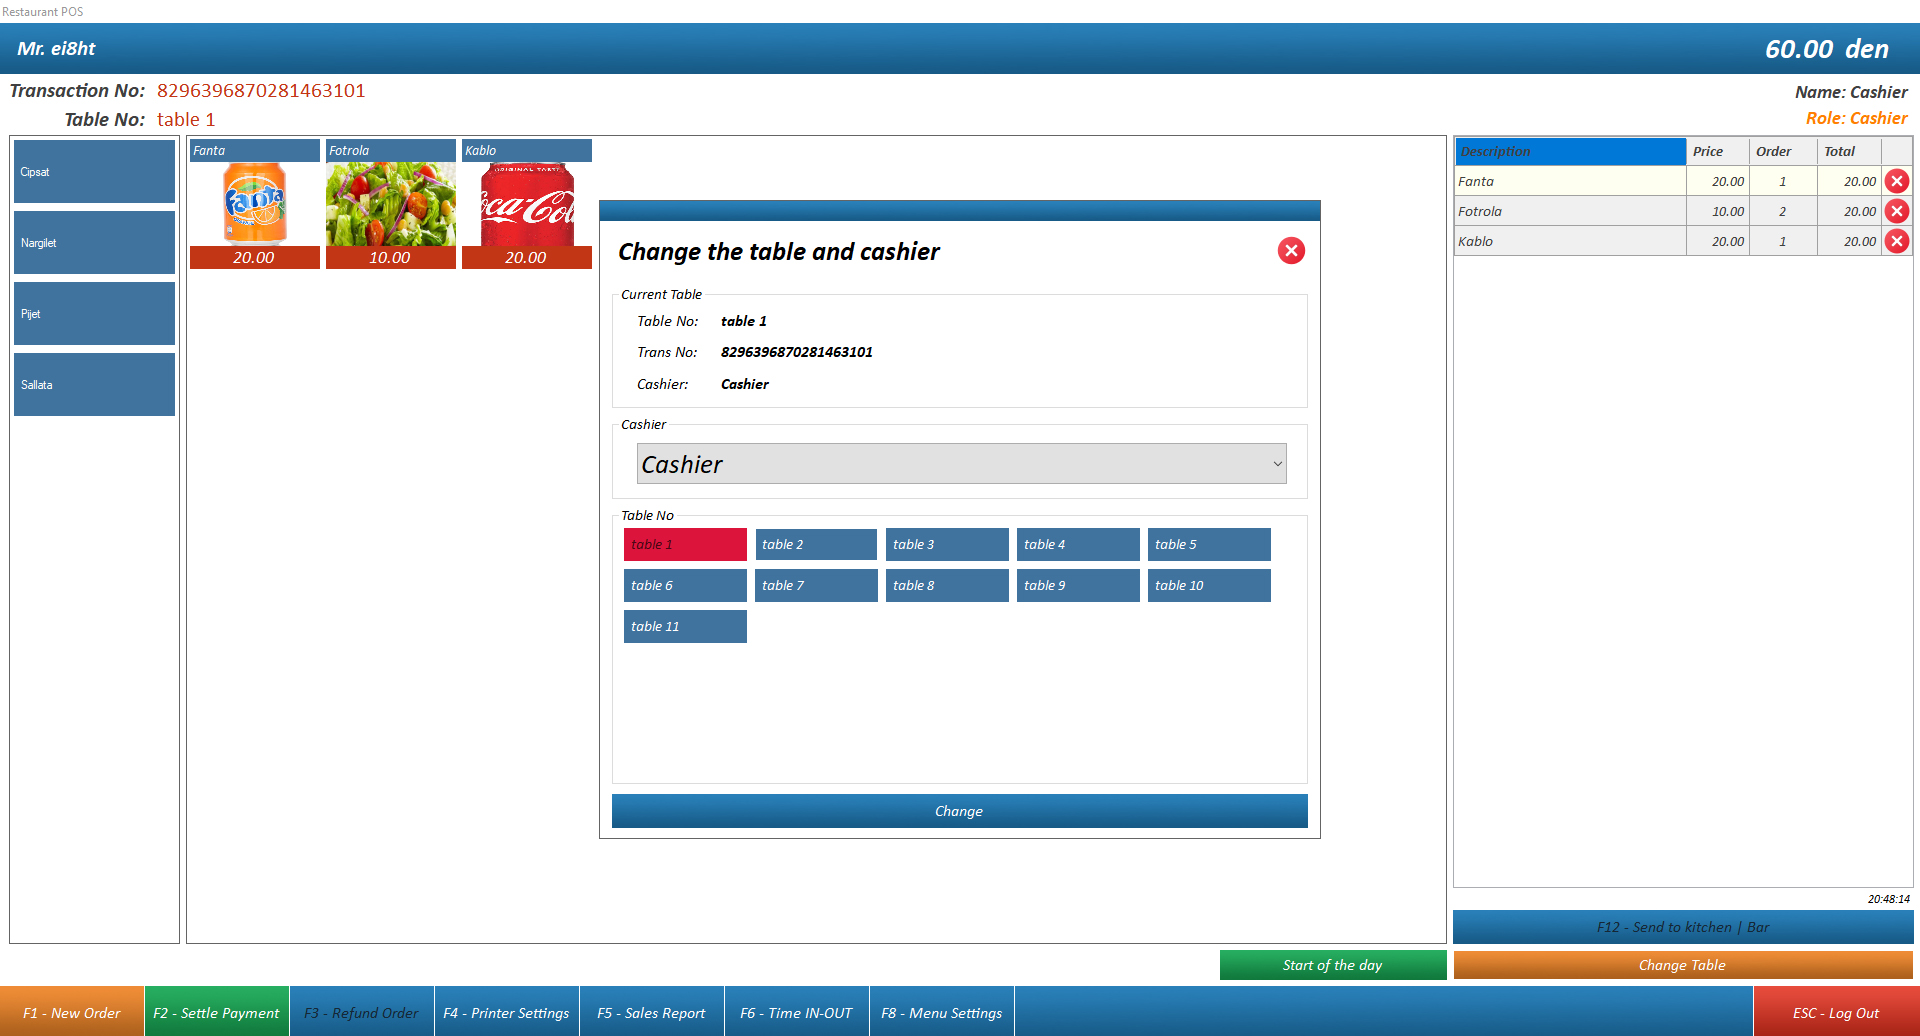Remove the Kablo order row

[1896, 241]
